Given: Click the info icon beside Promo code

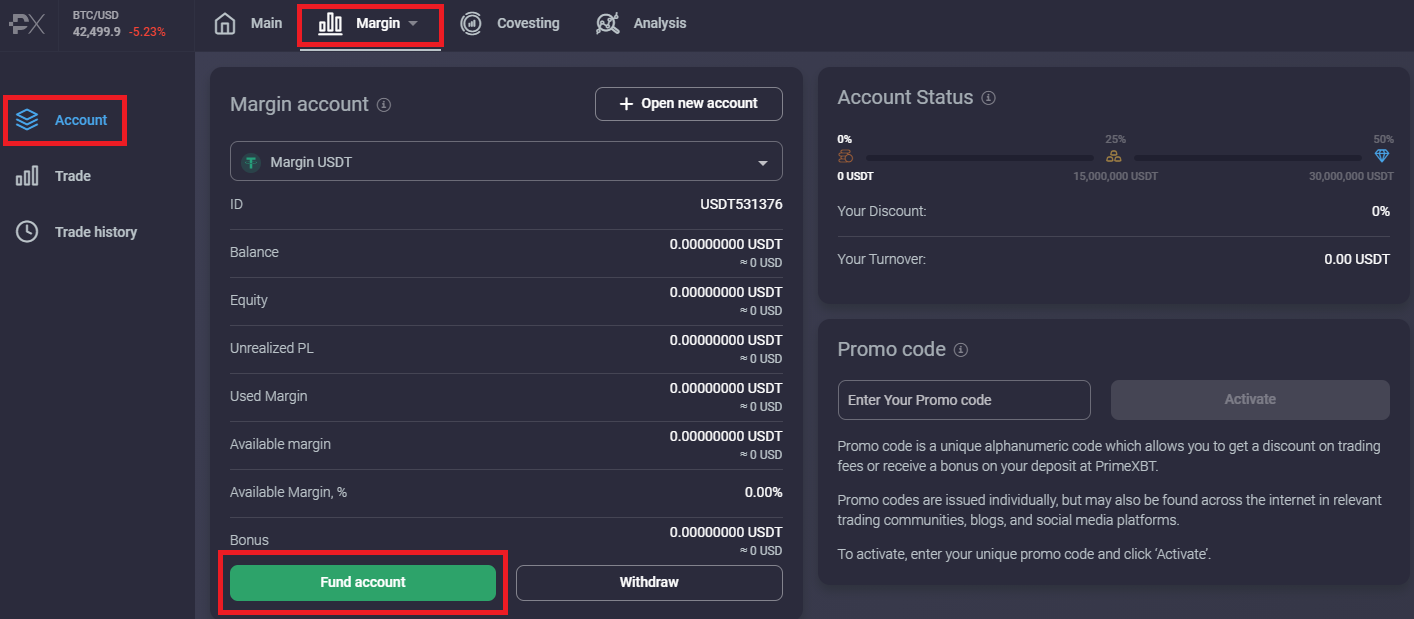Looking at the screenshot, I should (x=961, y=350).
